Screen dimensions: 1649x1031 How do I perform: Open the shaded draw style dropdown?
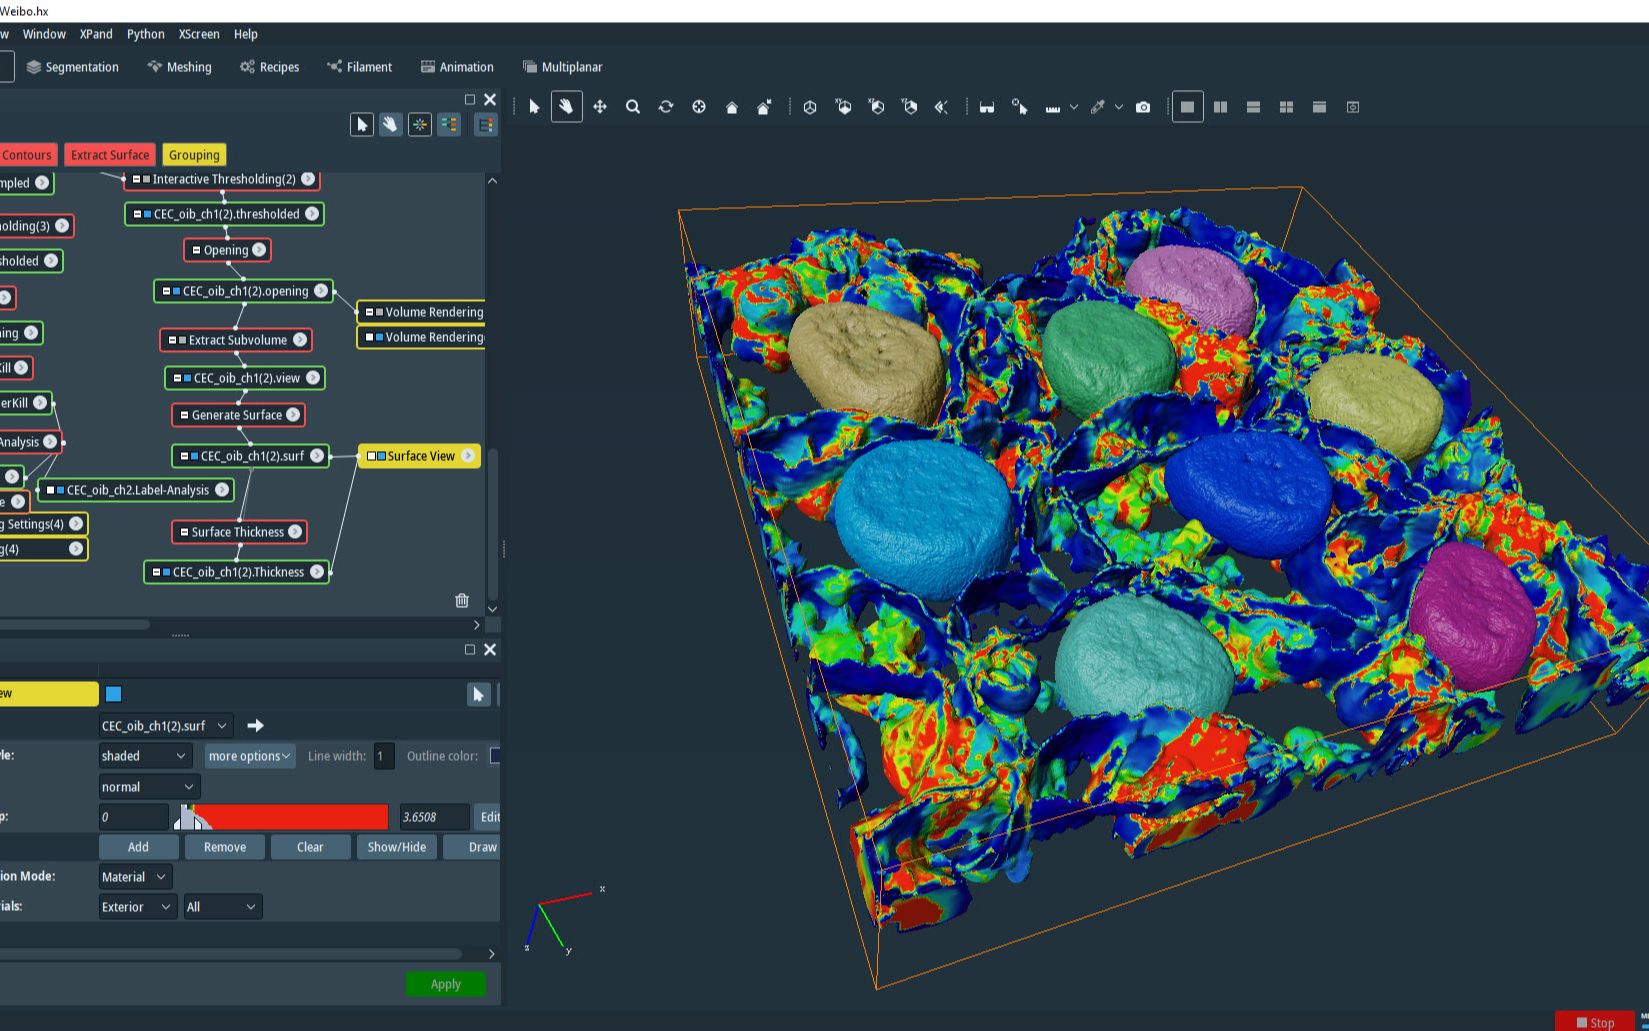pos(144,756)
